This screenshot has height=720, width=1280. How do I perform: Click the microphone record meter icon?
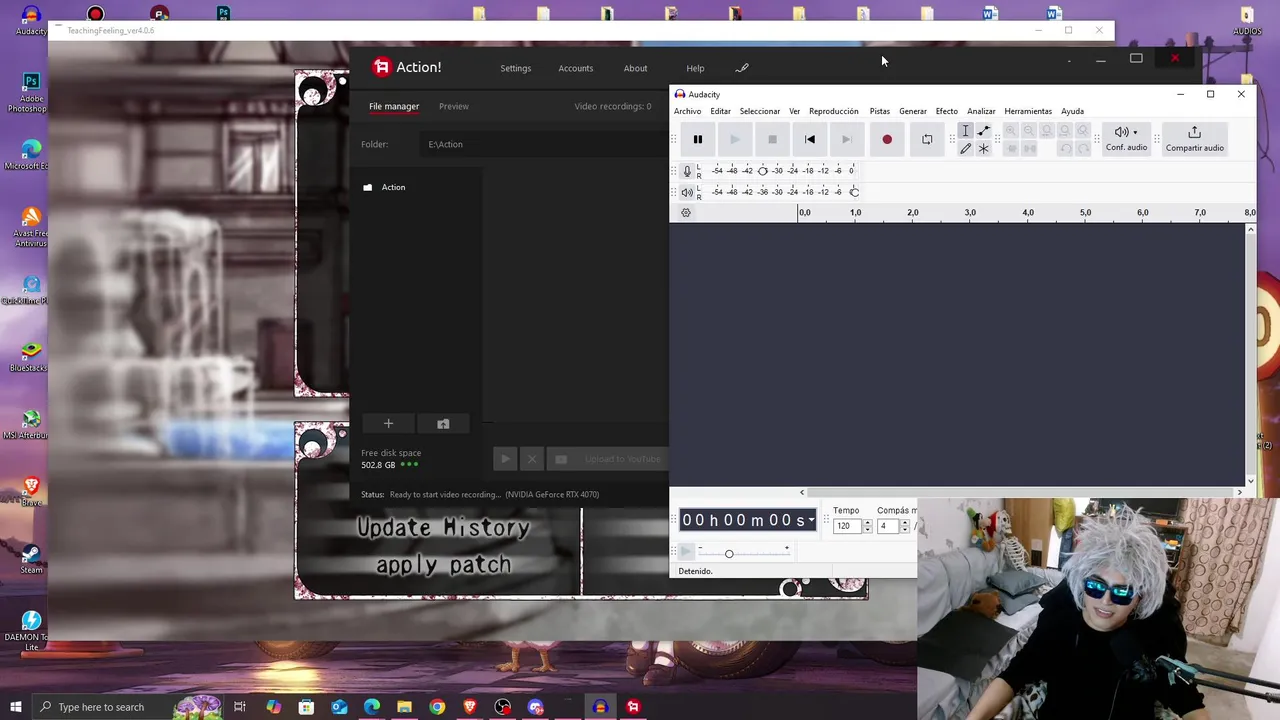pyautogui.click(x=687, y=171)
